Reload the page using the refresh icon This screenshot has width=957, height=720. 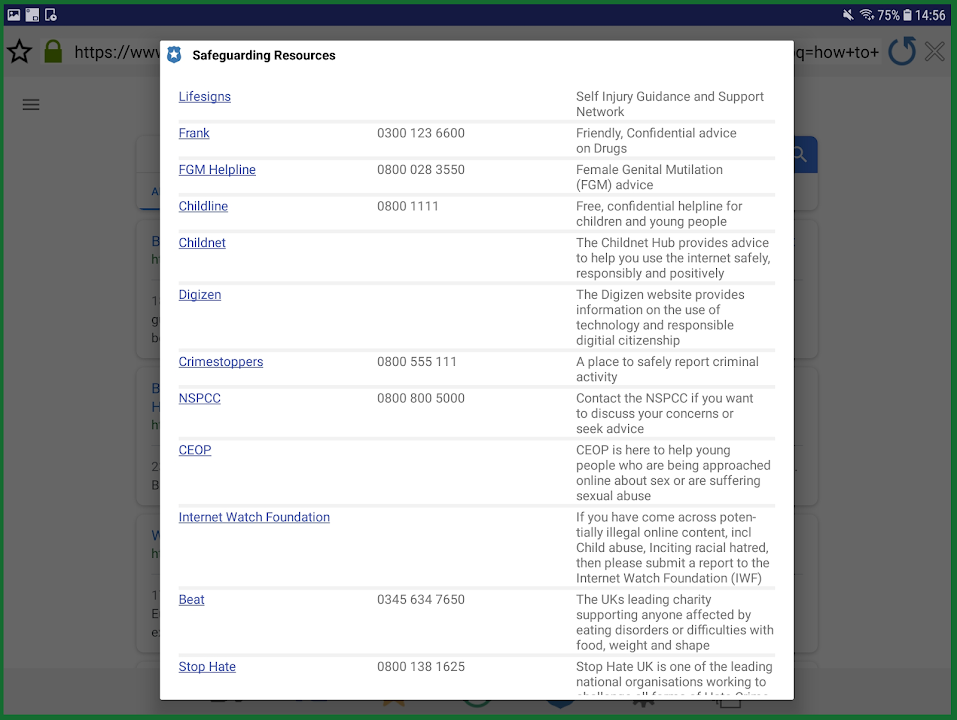tap(902, 52)
